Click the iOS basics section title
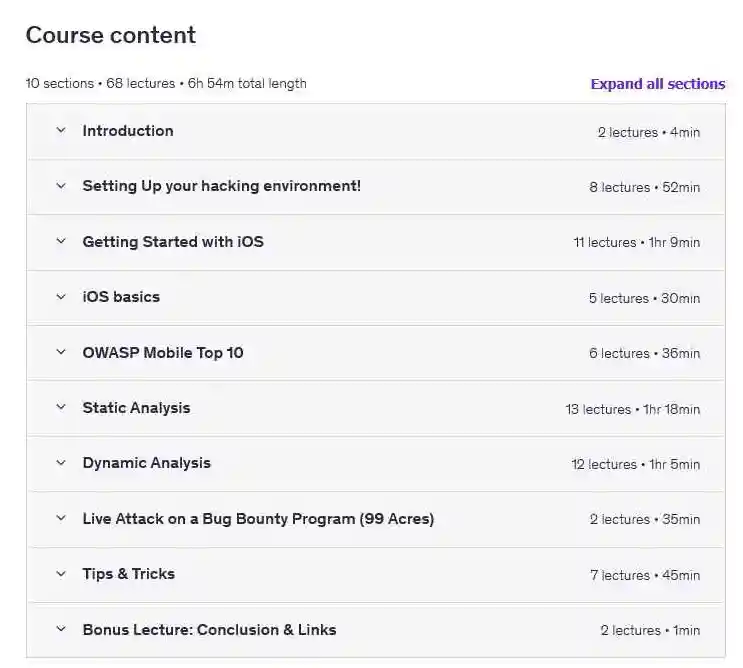Viewport: 743px width, 668px height. (x=121, y=297)
